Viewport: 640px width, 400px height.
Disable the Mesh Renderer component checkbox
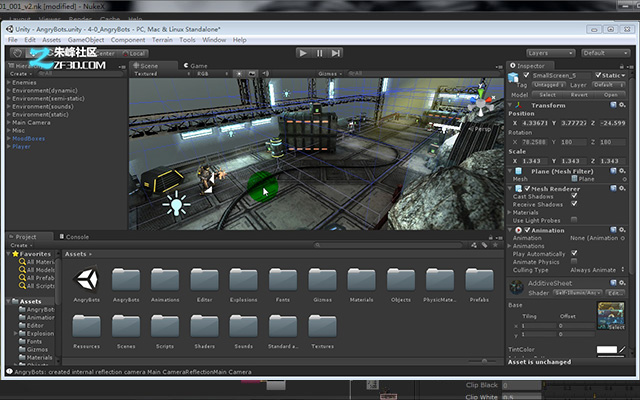pos(527,189)
